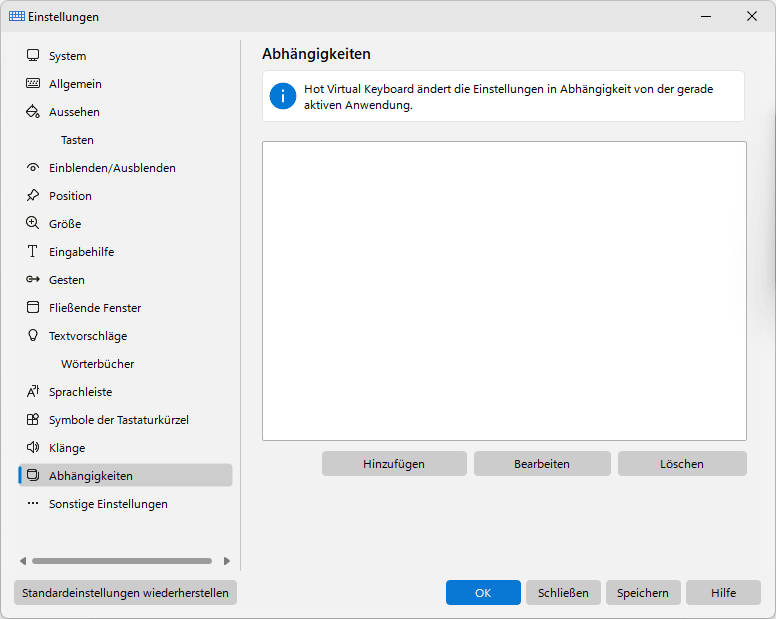Click the Symbole der Tastaturkürzel icon

point(33,420)
